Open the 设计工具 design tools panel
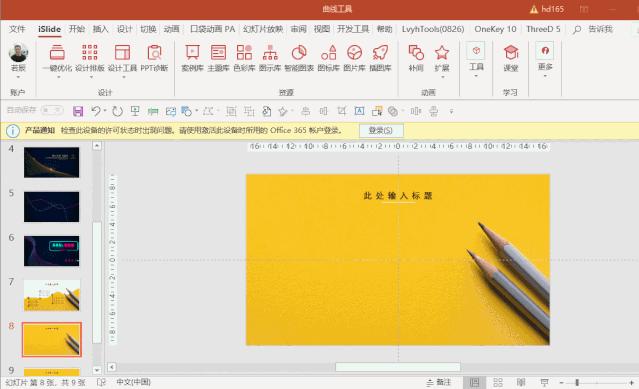 tap(122, 57)
